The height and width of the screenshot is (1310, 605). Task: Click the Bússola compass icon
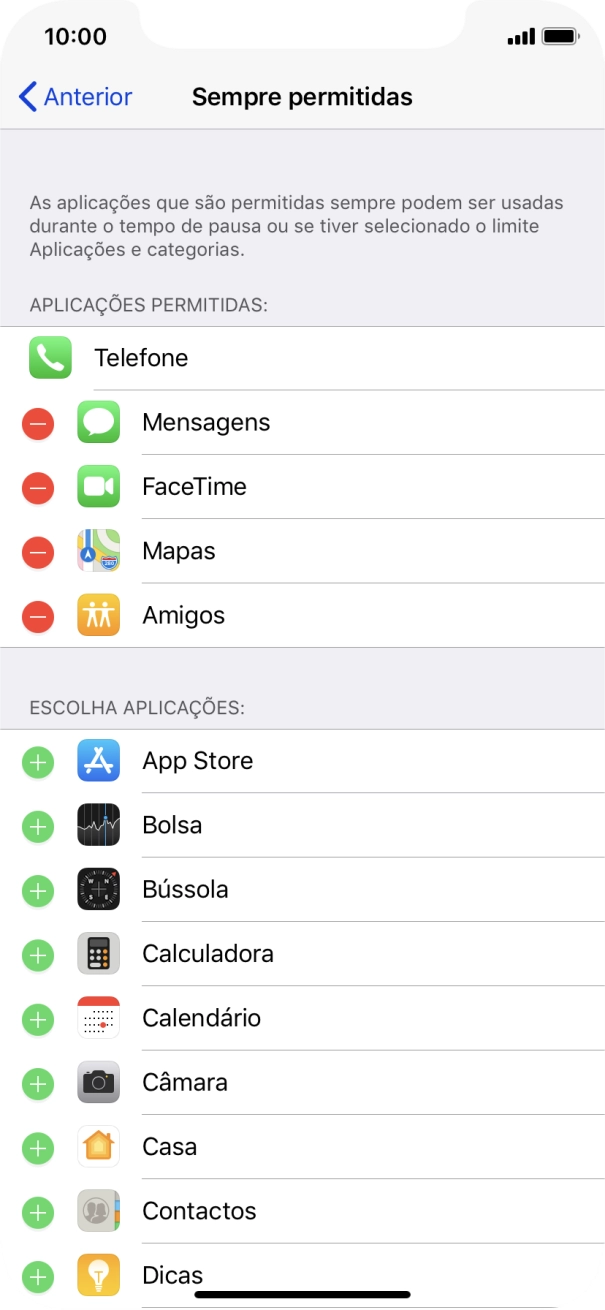98,889
